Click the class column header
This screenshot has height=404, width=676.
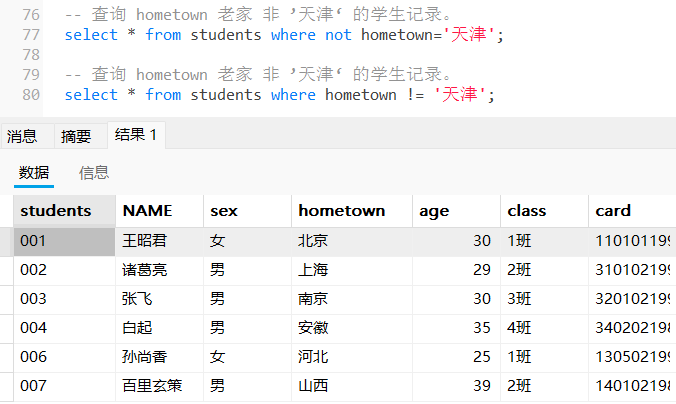tap(544, 211)
